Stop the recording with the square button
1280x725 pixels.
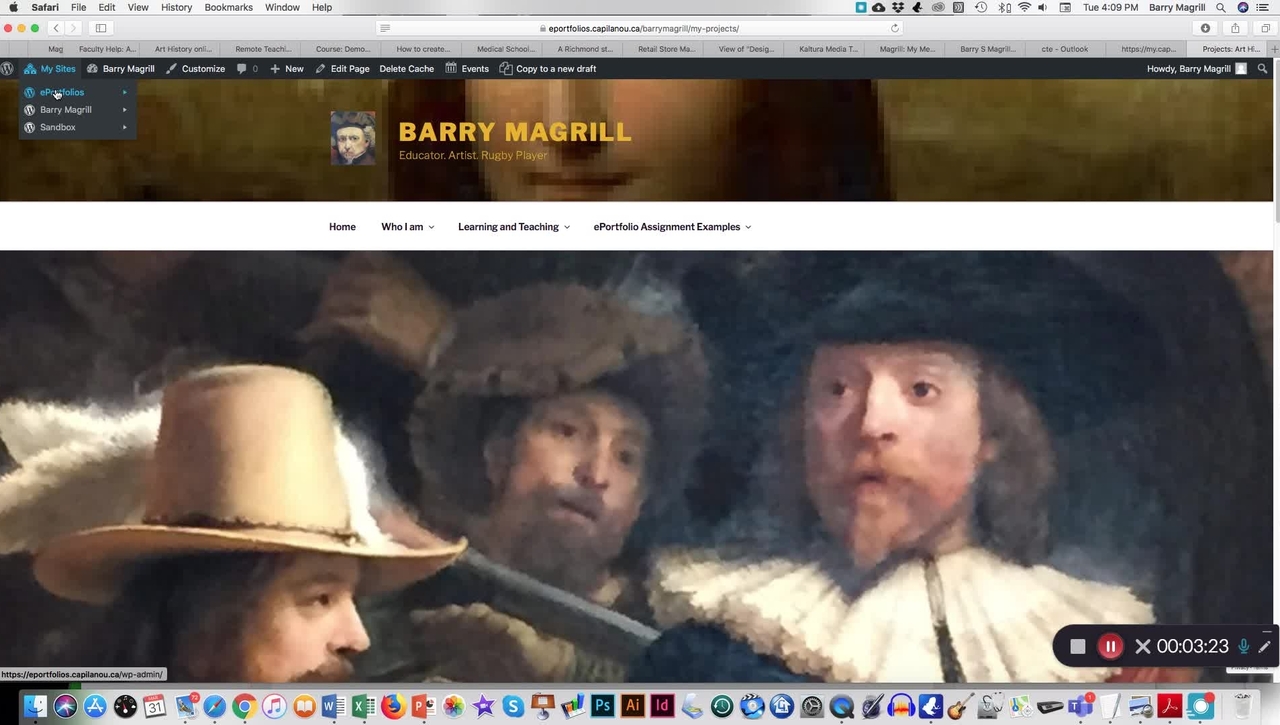[x=1077, y=646]
